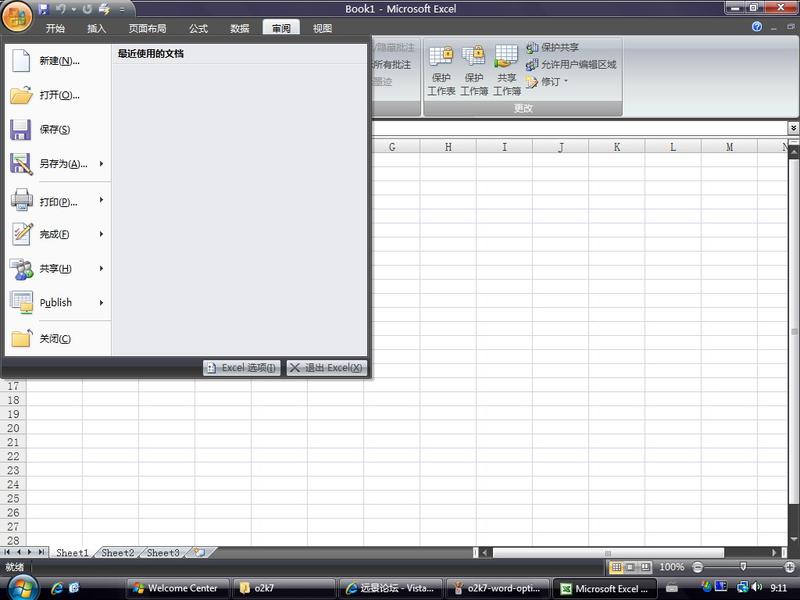Click 允许用户编辑区域 in the ribbon
The image size is (800, 600).
pyautogui.click(x=571, y=64)
